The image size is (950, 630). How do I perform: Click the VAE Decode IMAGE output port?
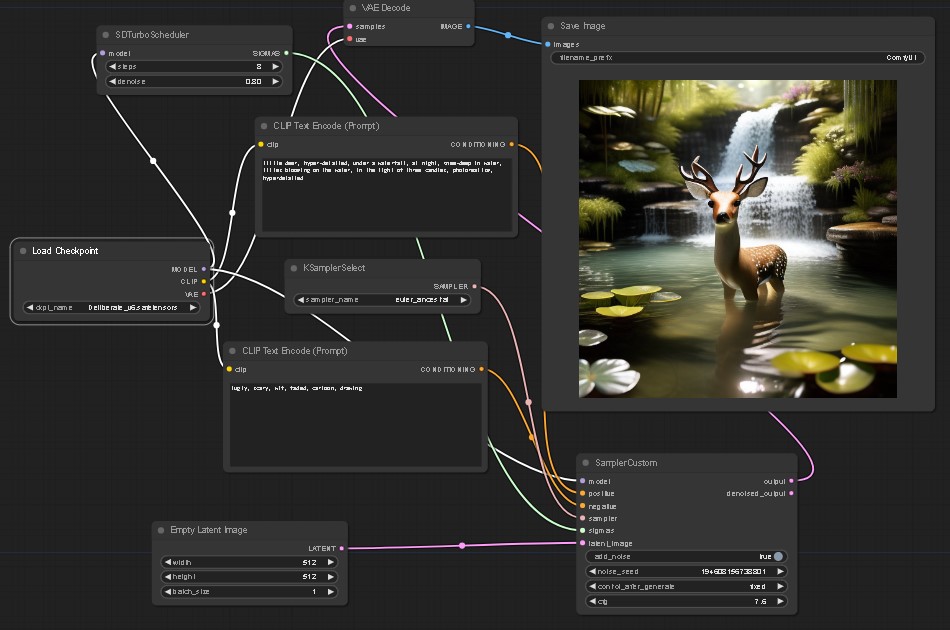point(468,27)
